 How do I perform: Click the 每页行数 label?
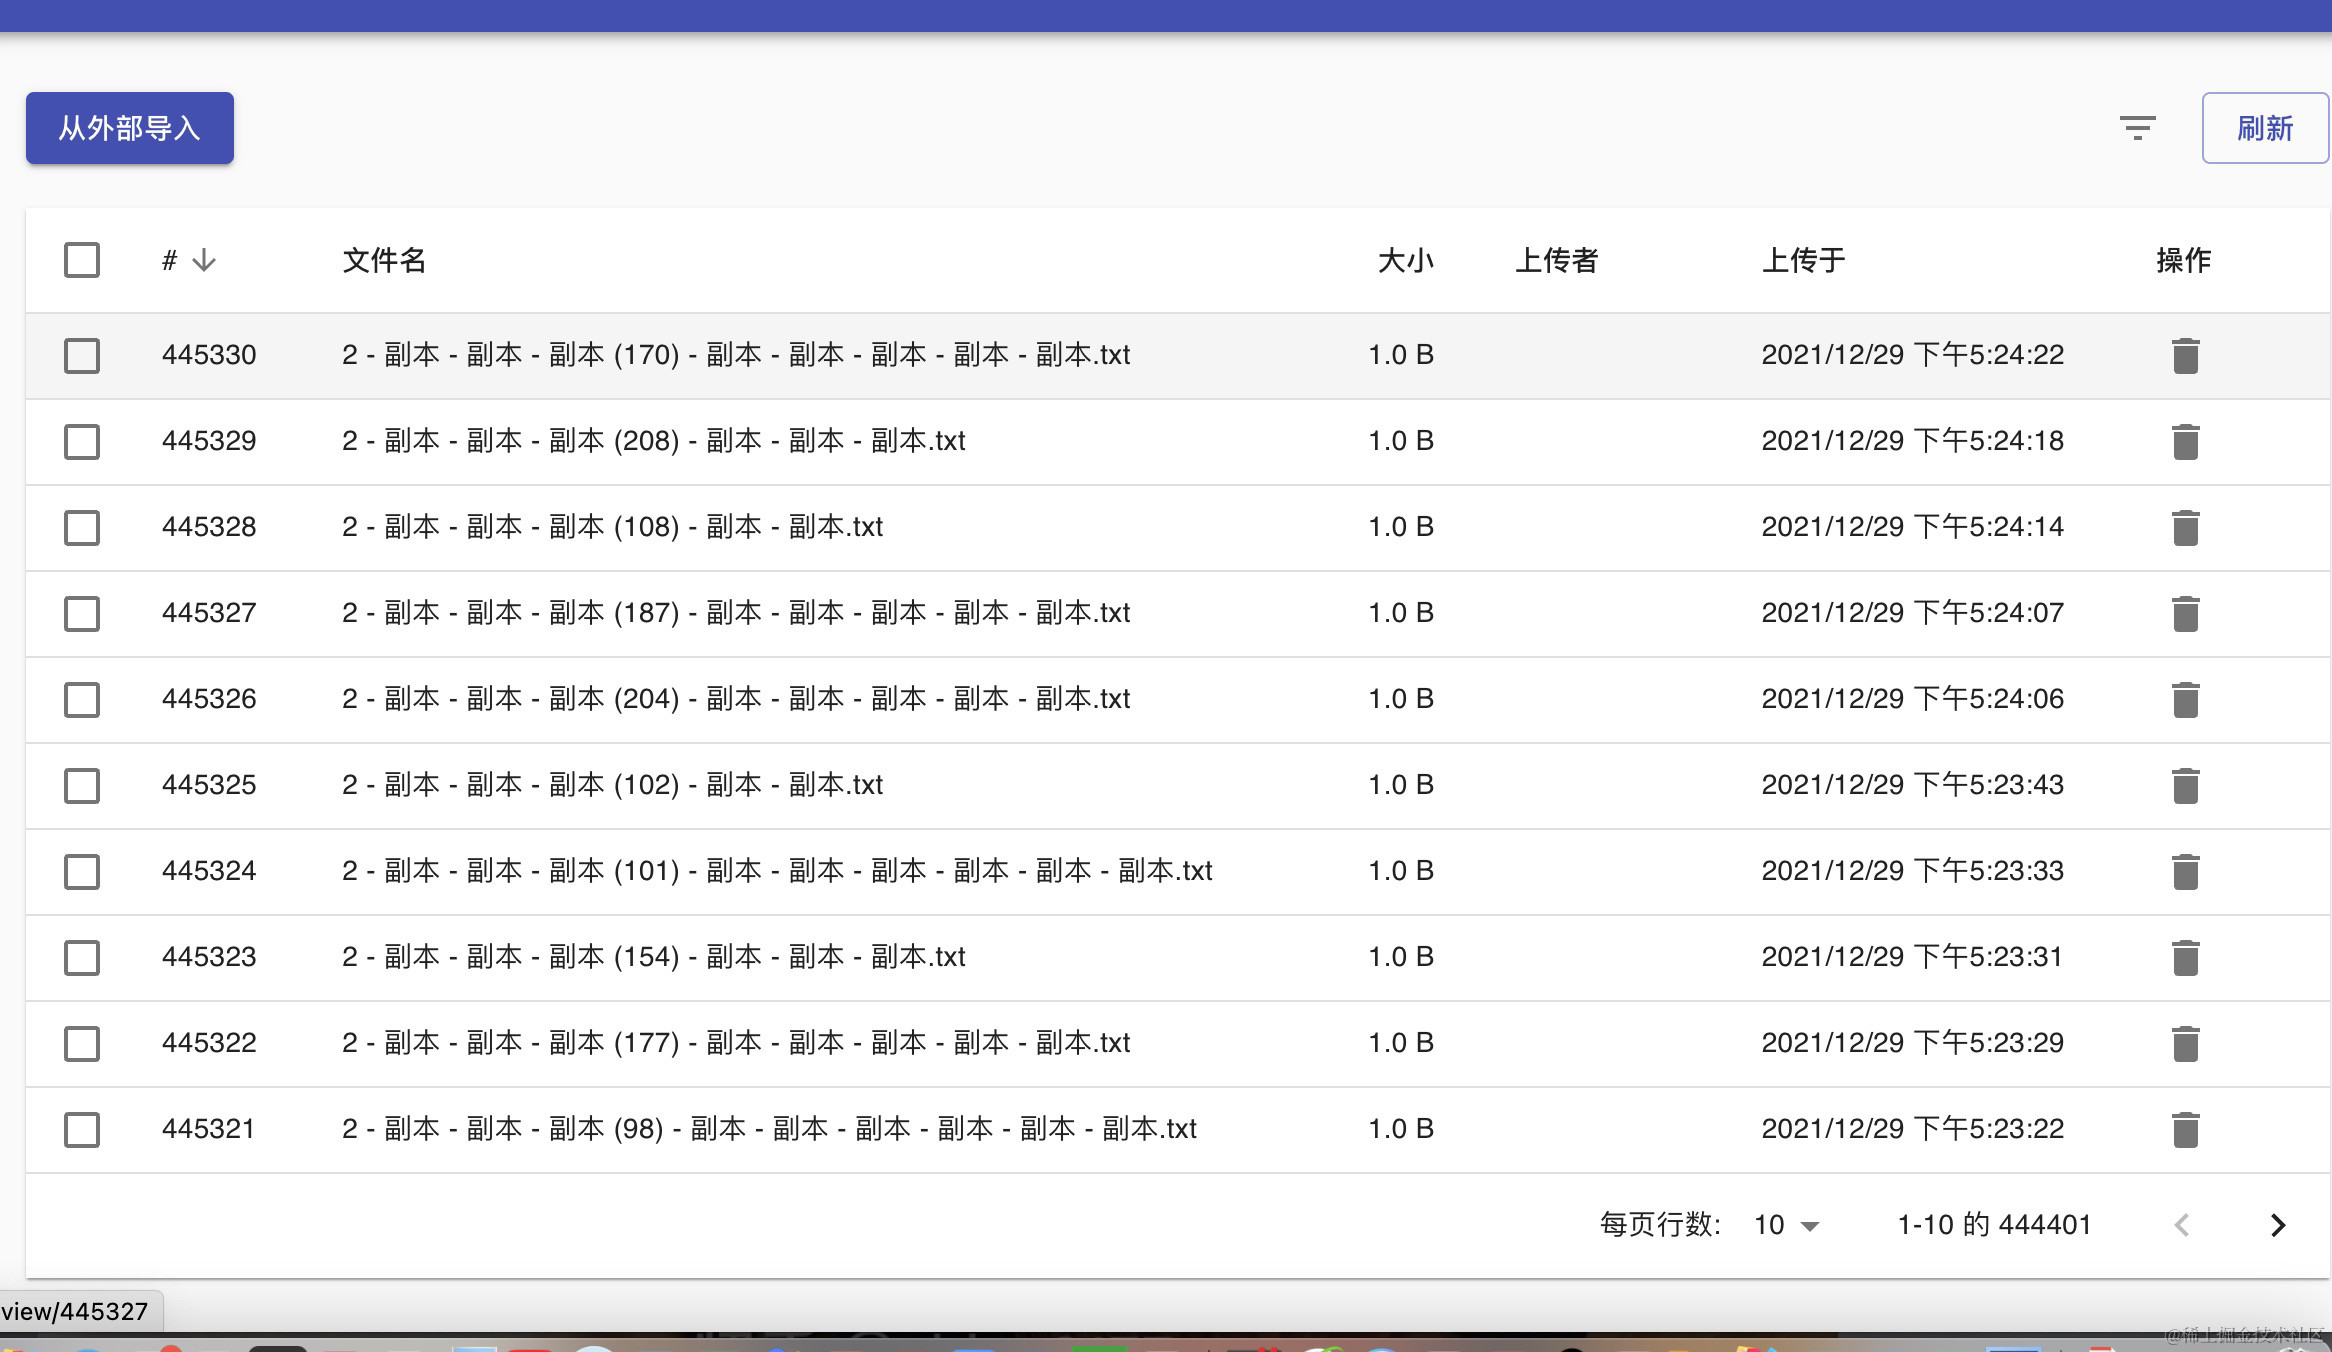click(x=1660, y=1225)
